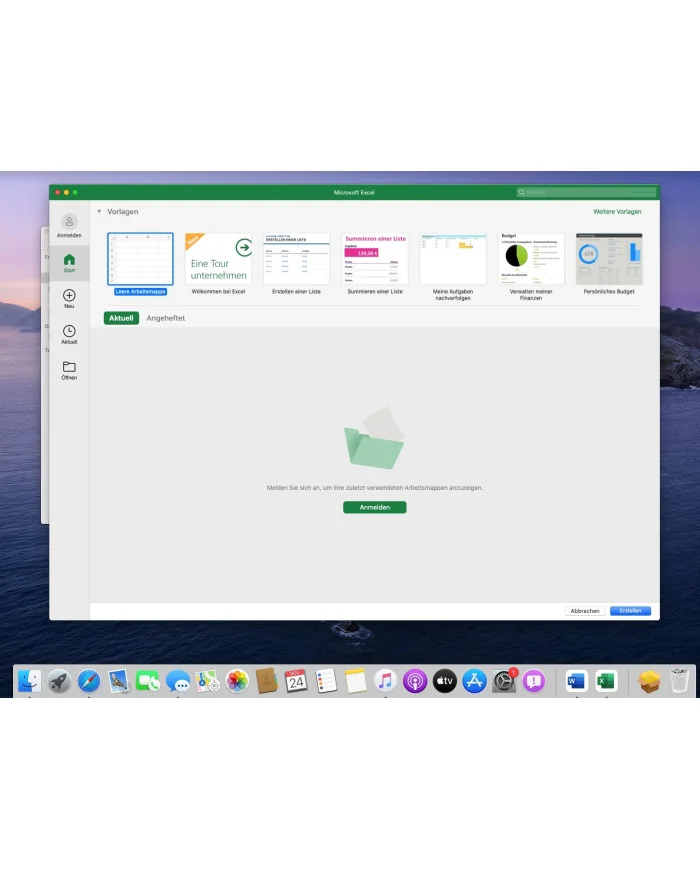Open Weitere Vorlagen link

coord(617,212)
